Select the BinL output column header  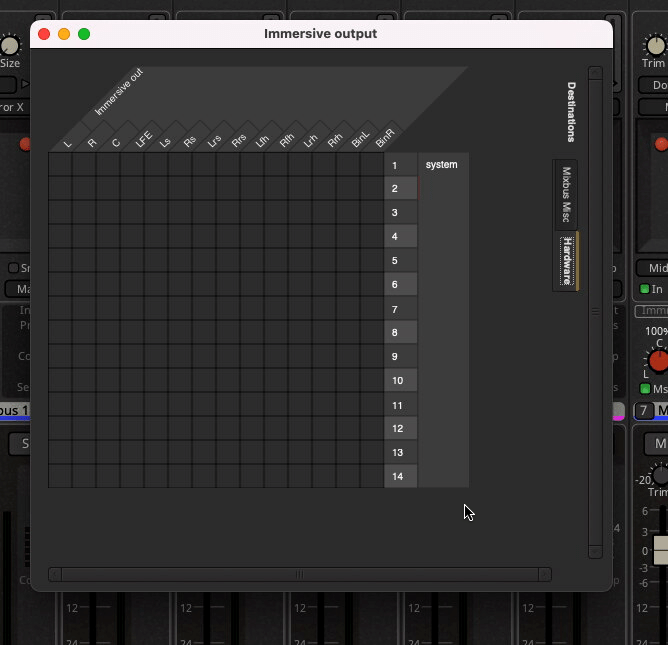(360, 139)
